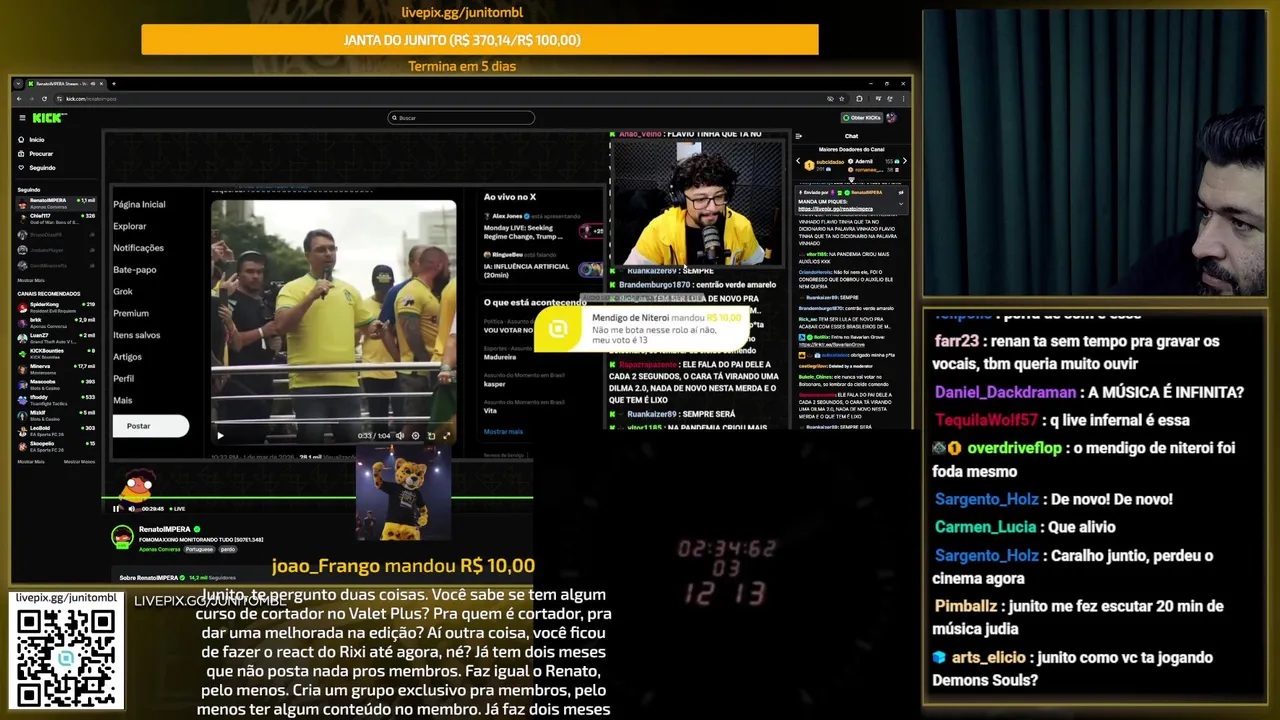Mute the Kick stream volume icon
The width and height of the screenshot is (1280, 720).
point(131,508)
